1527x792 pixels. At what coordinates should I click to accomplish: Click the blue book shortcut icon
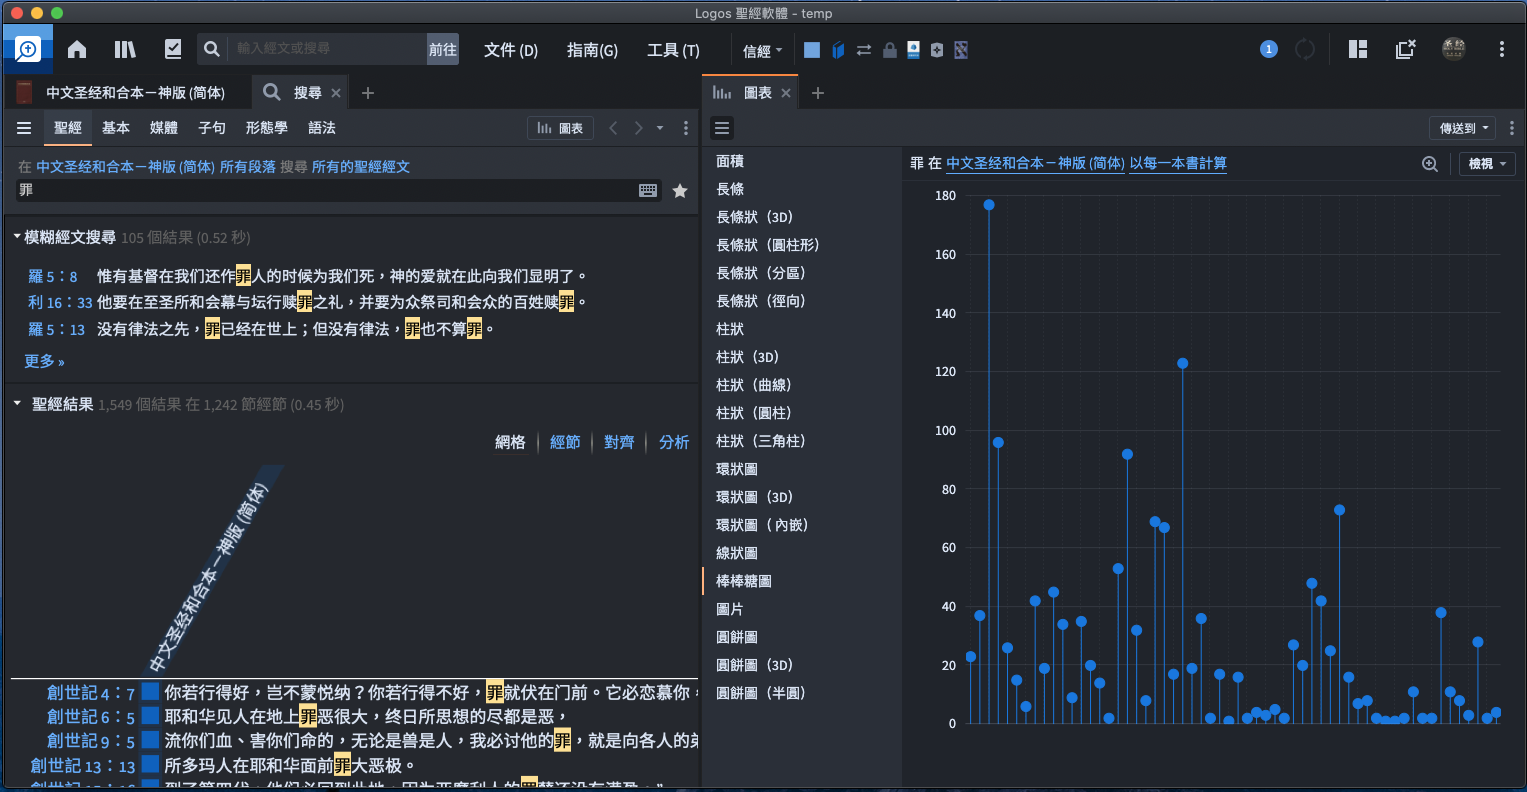pyautogui.click(x=838, y=50)
